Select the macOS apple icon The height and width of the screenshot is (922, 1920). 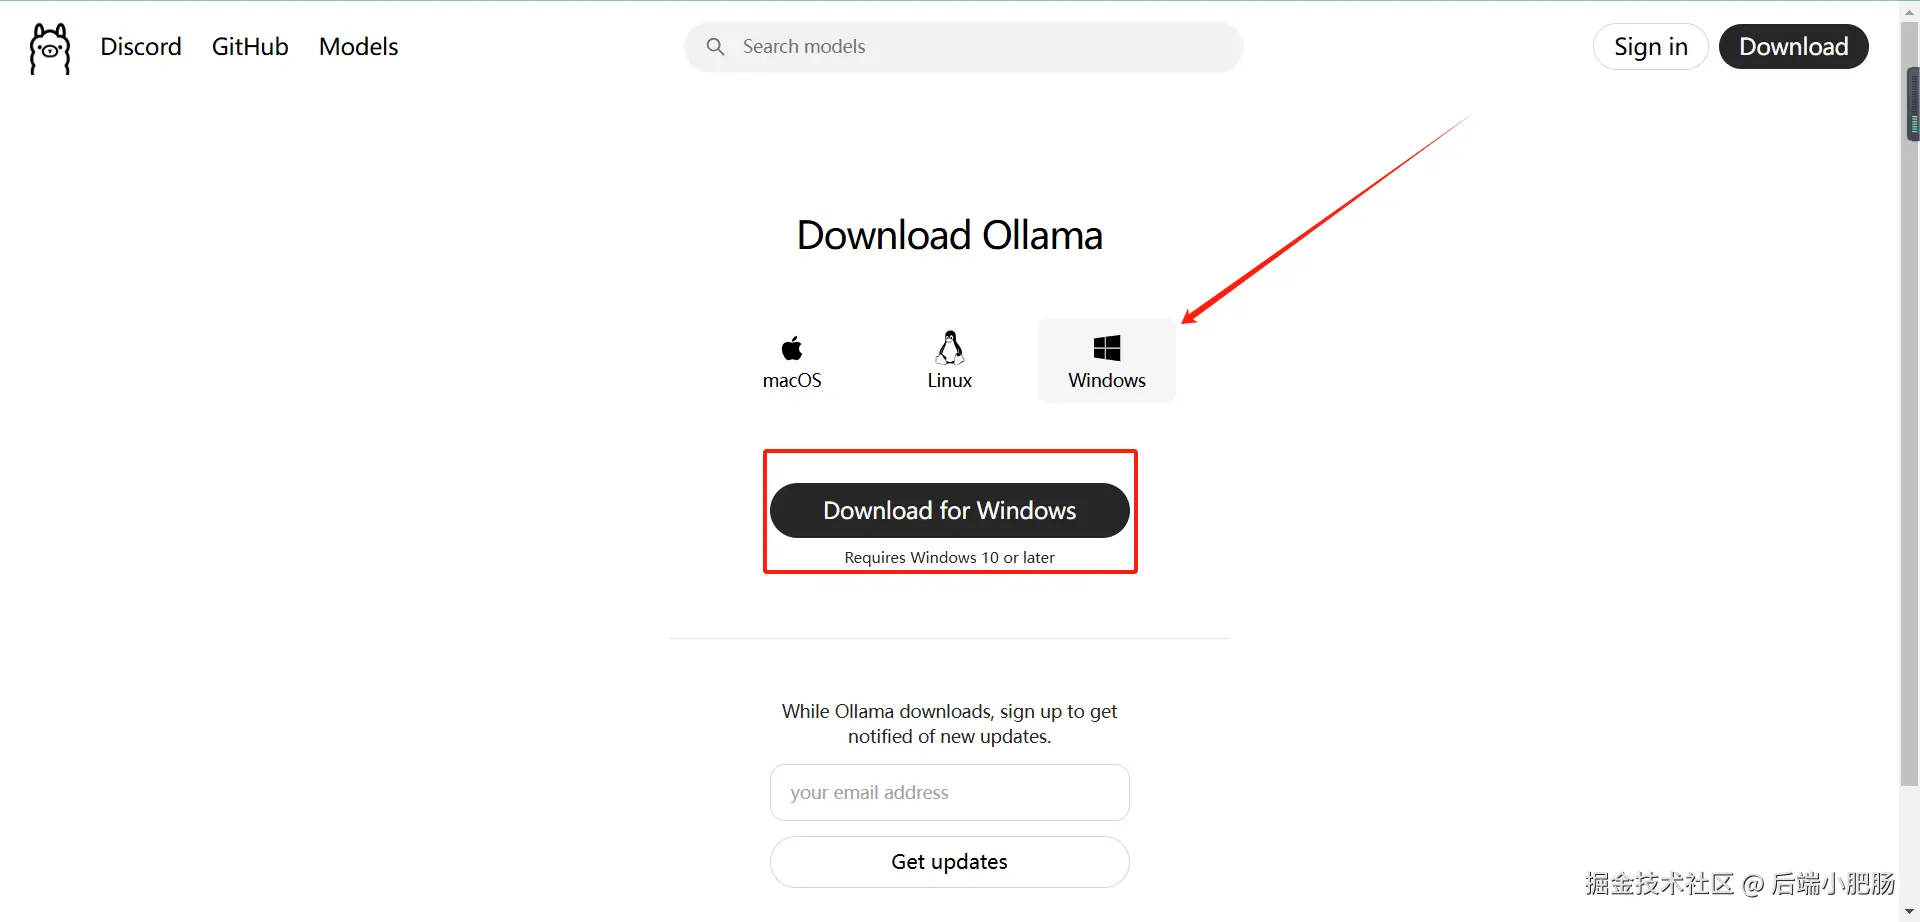pyautogui.click(x=792, y=348)
